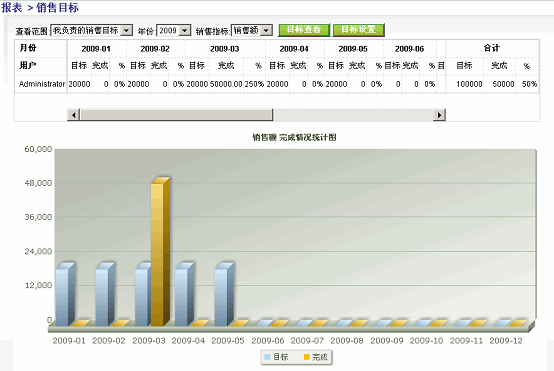Click the 销售目标 breadcrumb title

[x=57, y=7]
